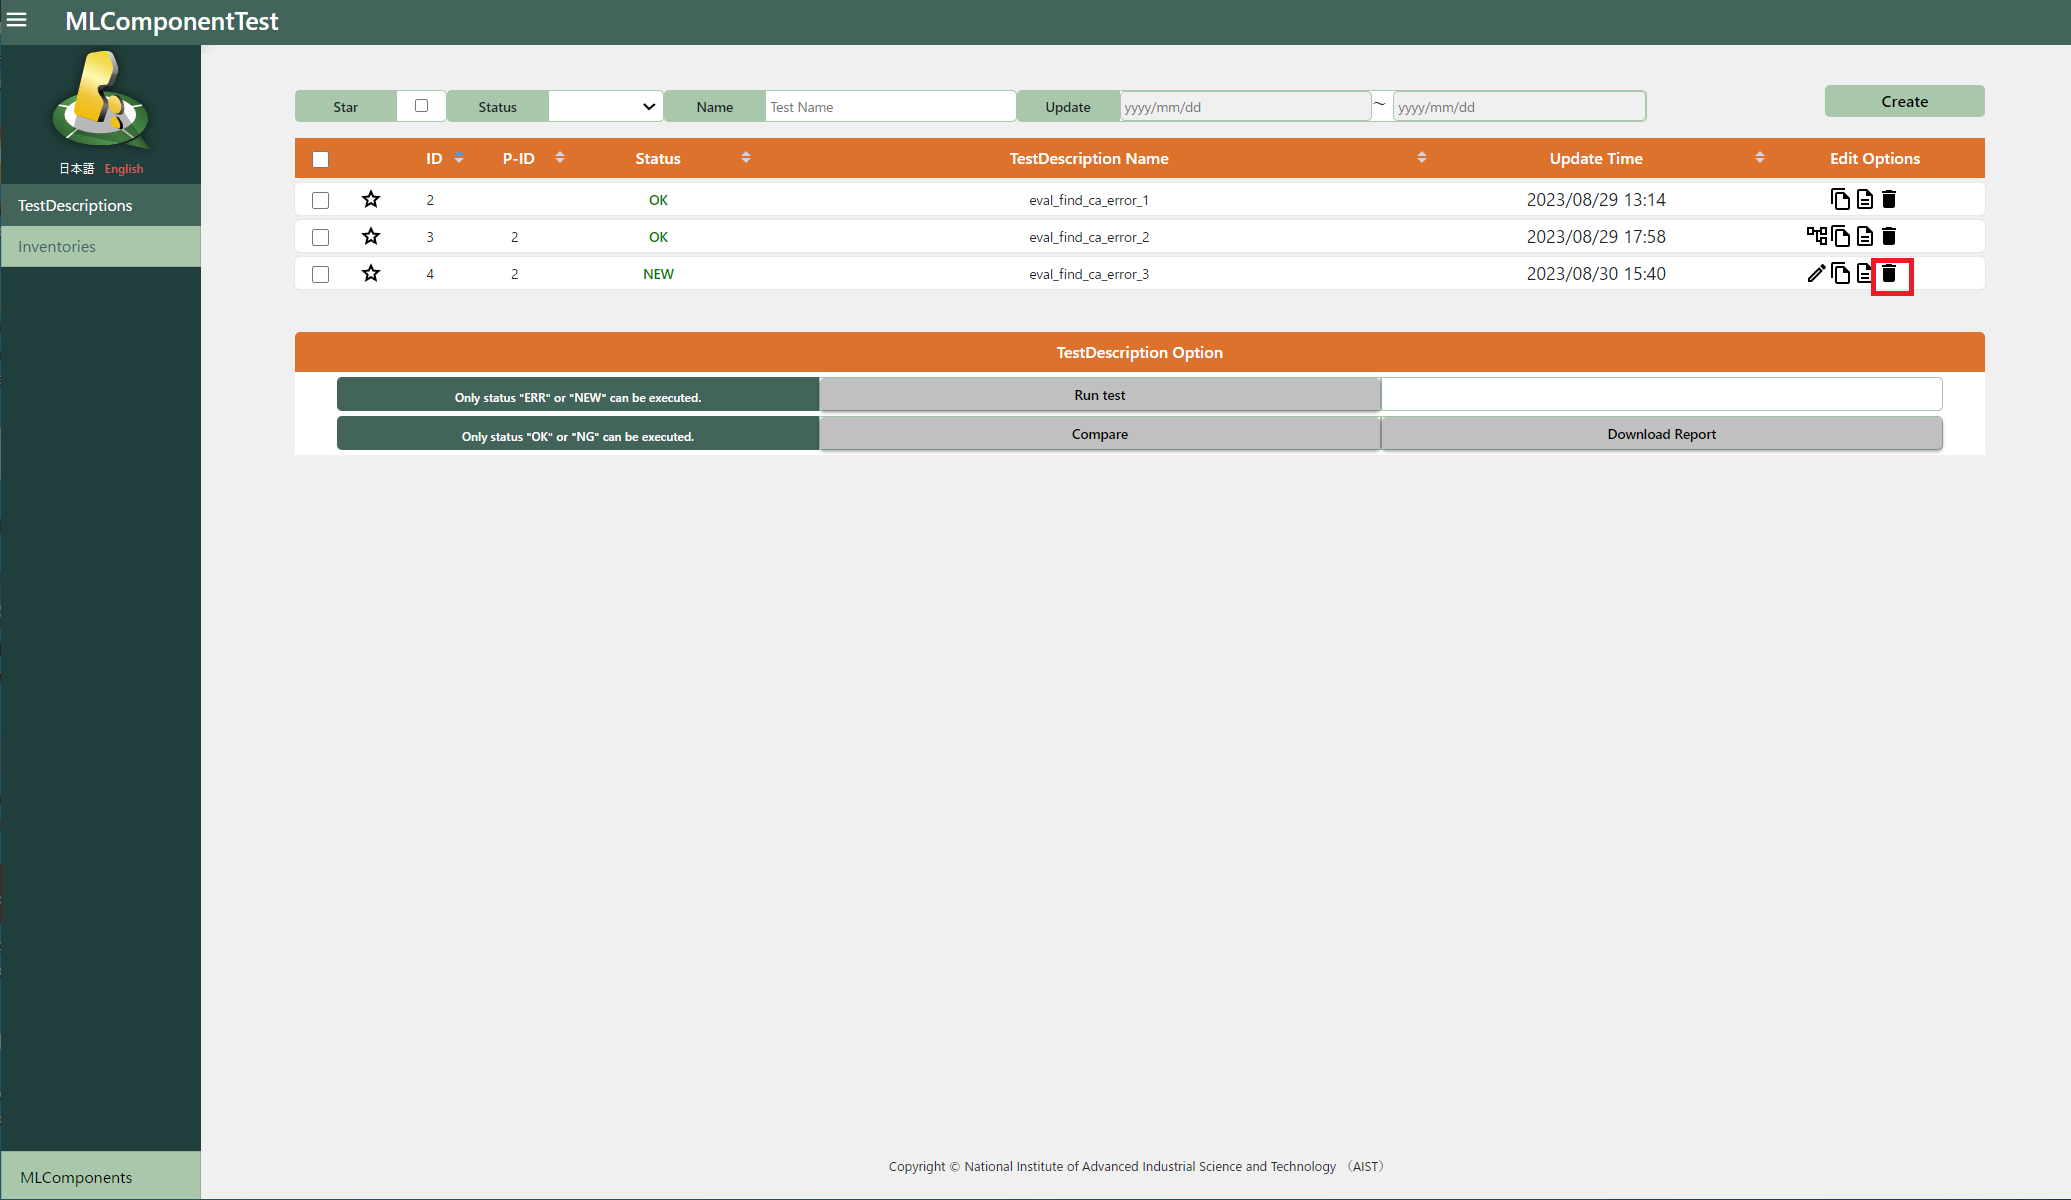
Task: Select the checkbox for the row with ID 4
Action: 320,274
